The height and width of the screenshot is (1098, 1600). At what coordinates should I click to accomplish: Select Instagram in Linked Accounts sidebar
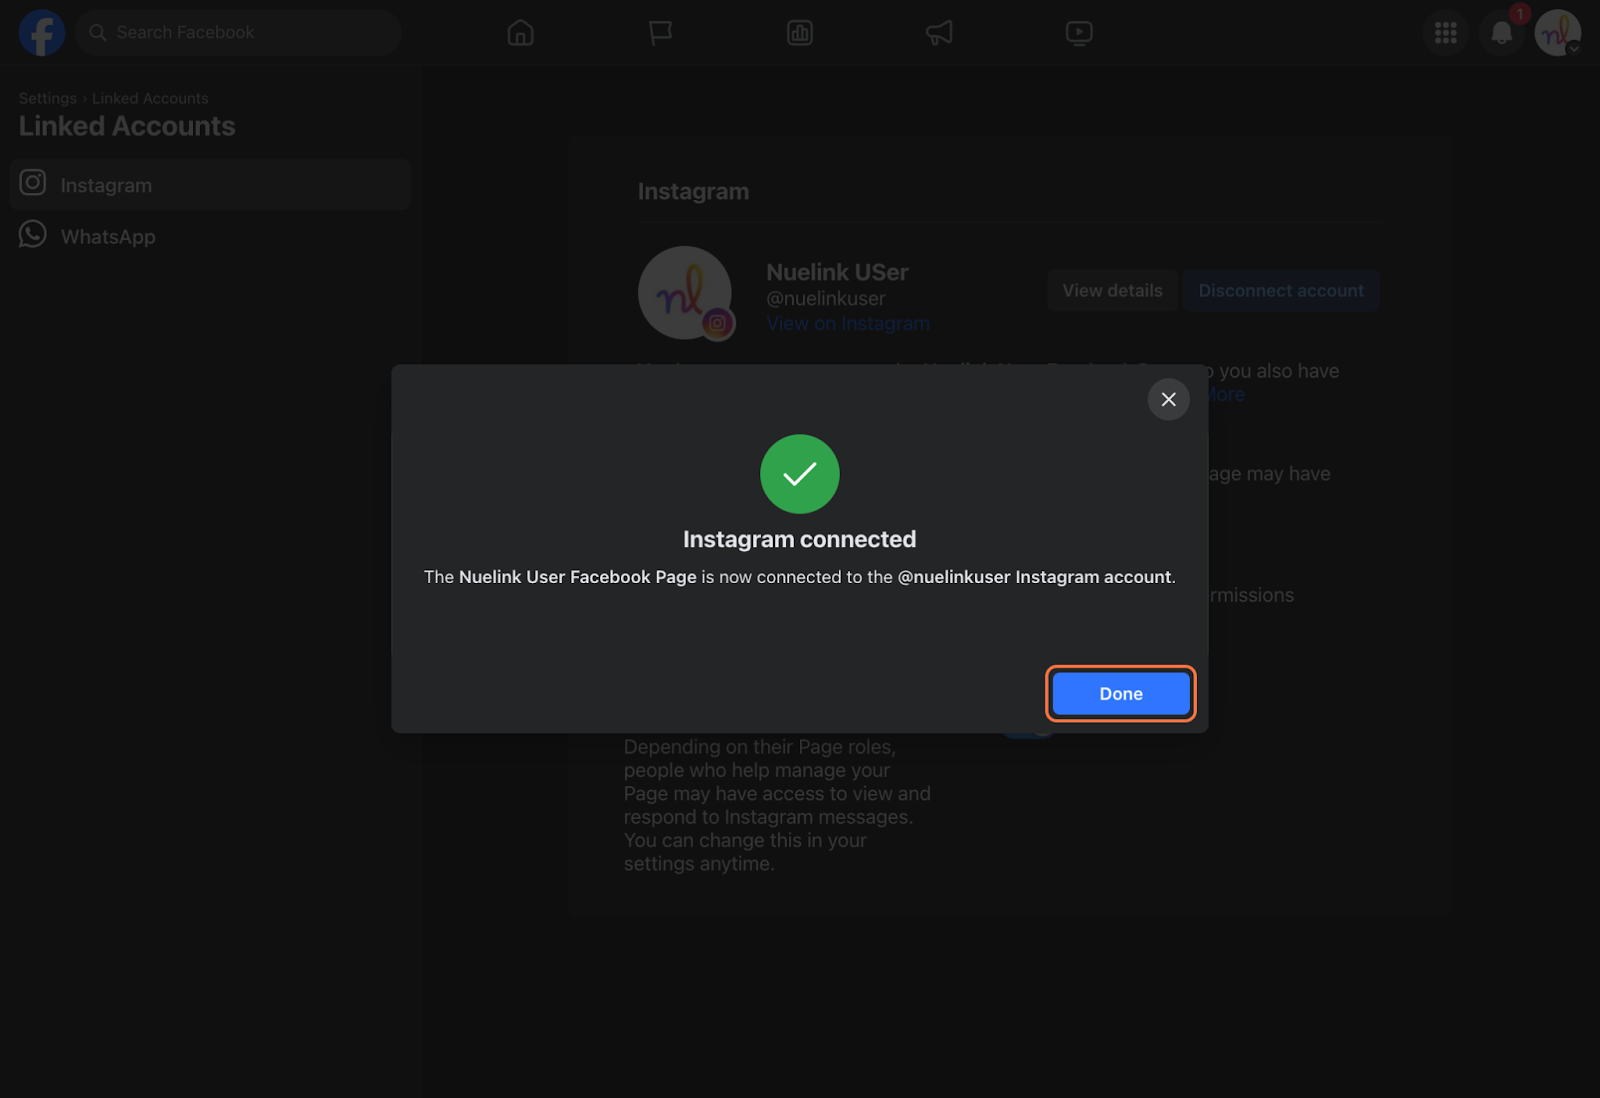[210, 185]
